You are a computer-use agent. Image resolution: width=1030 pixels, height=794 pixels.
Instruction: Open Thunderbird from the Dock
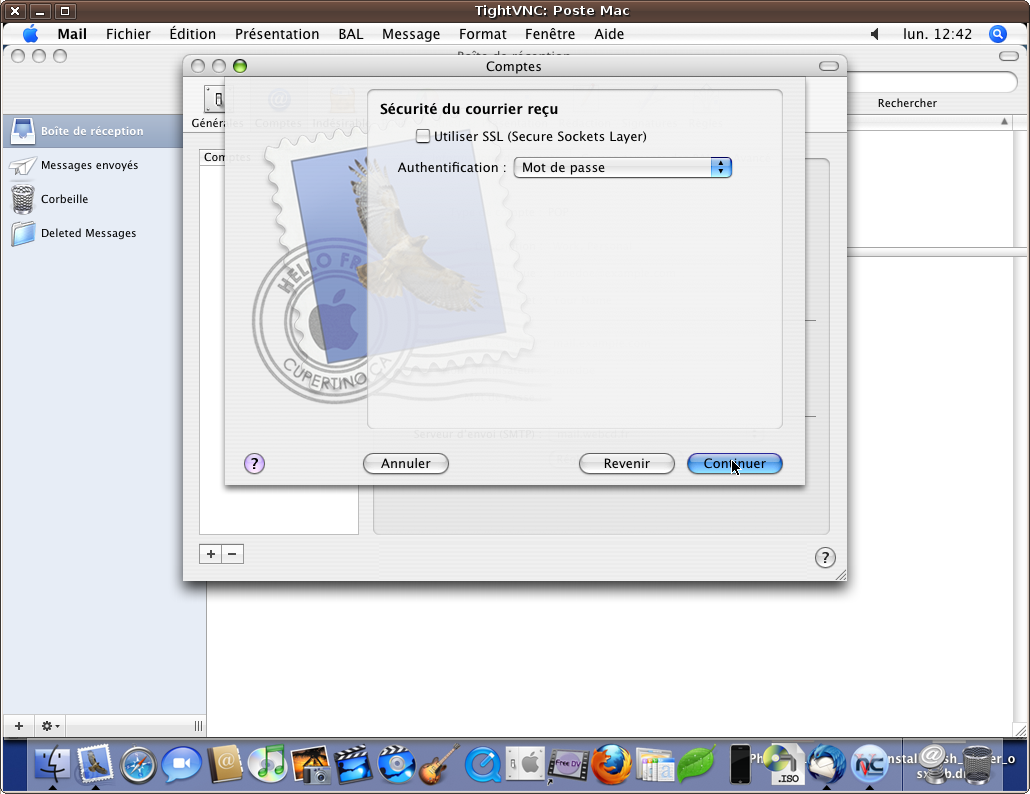pyautogui.click(x=827, y=764)
